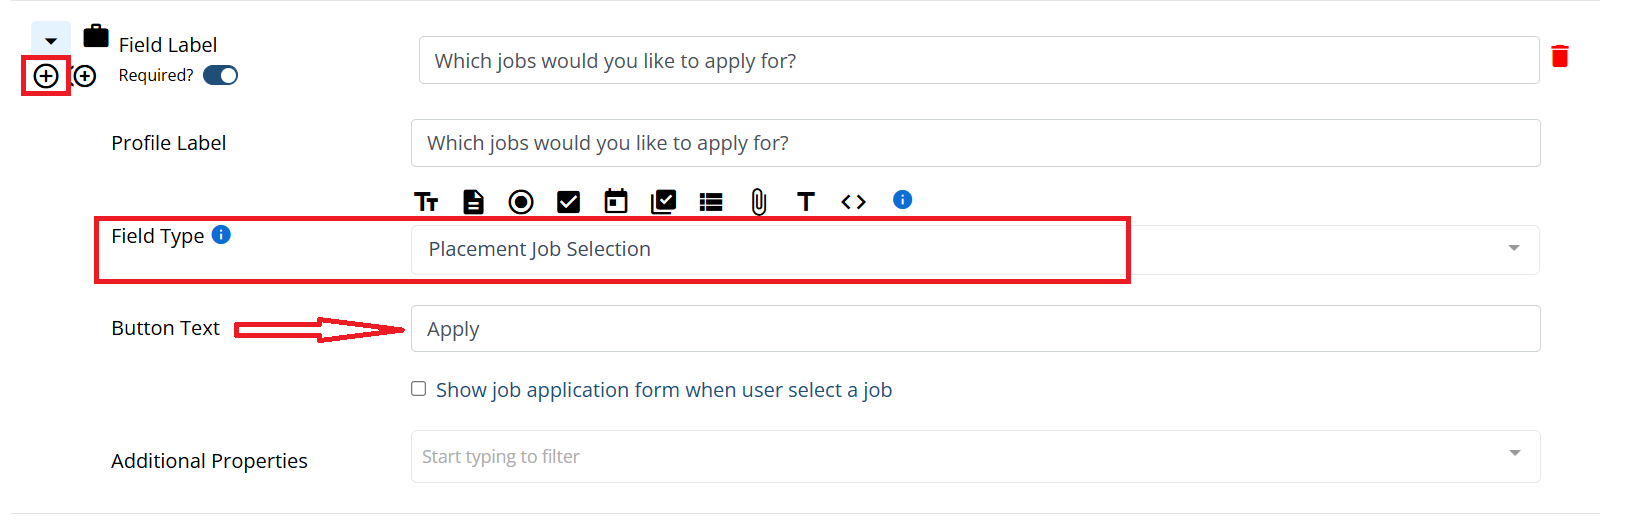Select the text size field type icon
The image size is (1651, 528).
click(426, 202)
